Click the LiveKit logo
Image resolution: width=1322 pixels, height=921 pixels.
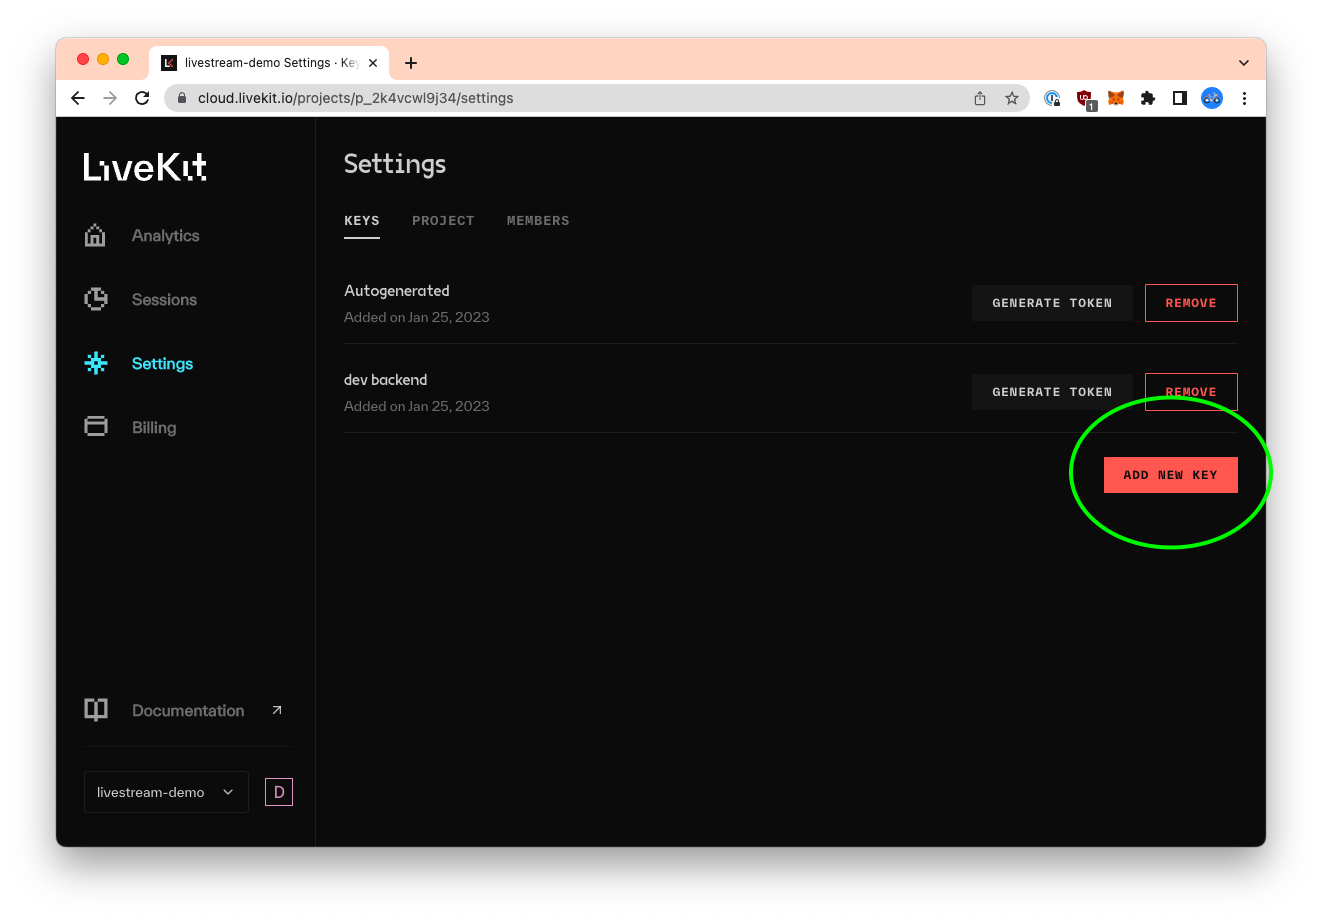tap(145, 167)
